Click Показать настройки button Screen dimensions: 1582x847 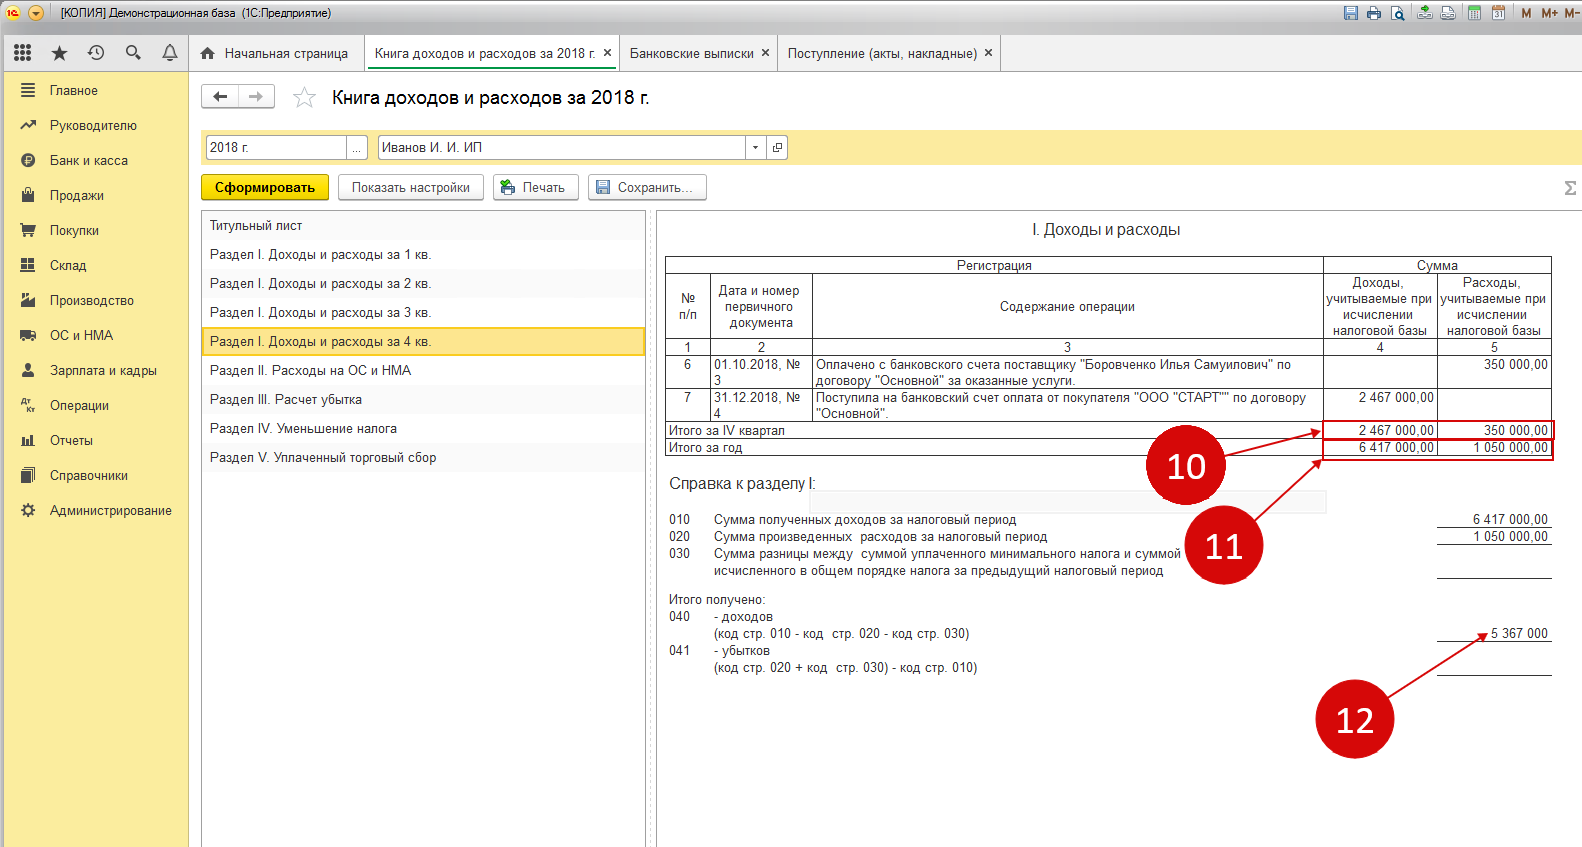(411, 187)
